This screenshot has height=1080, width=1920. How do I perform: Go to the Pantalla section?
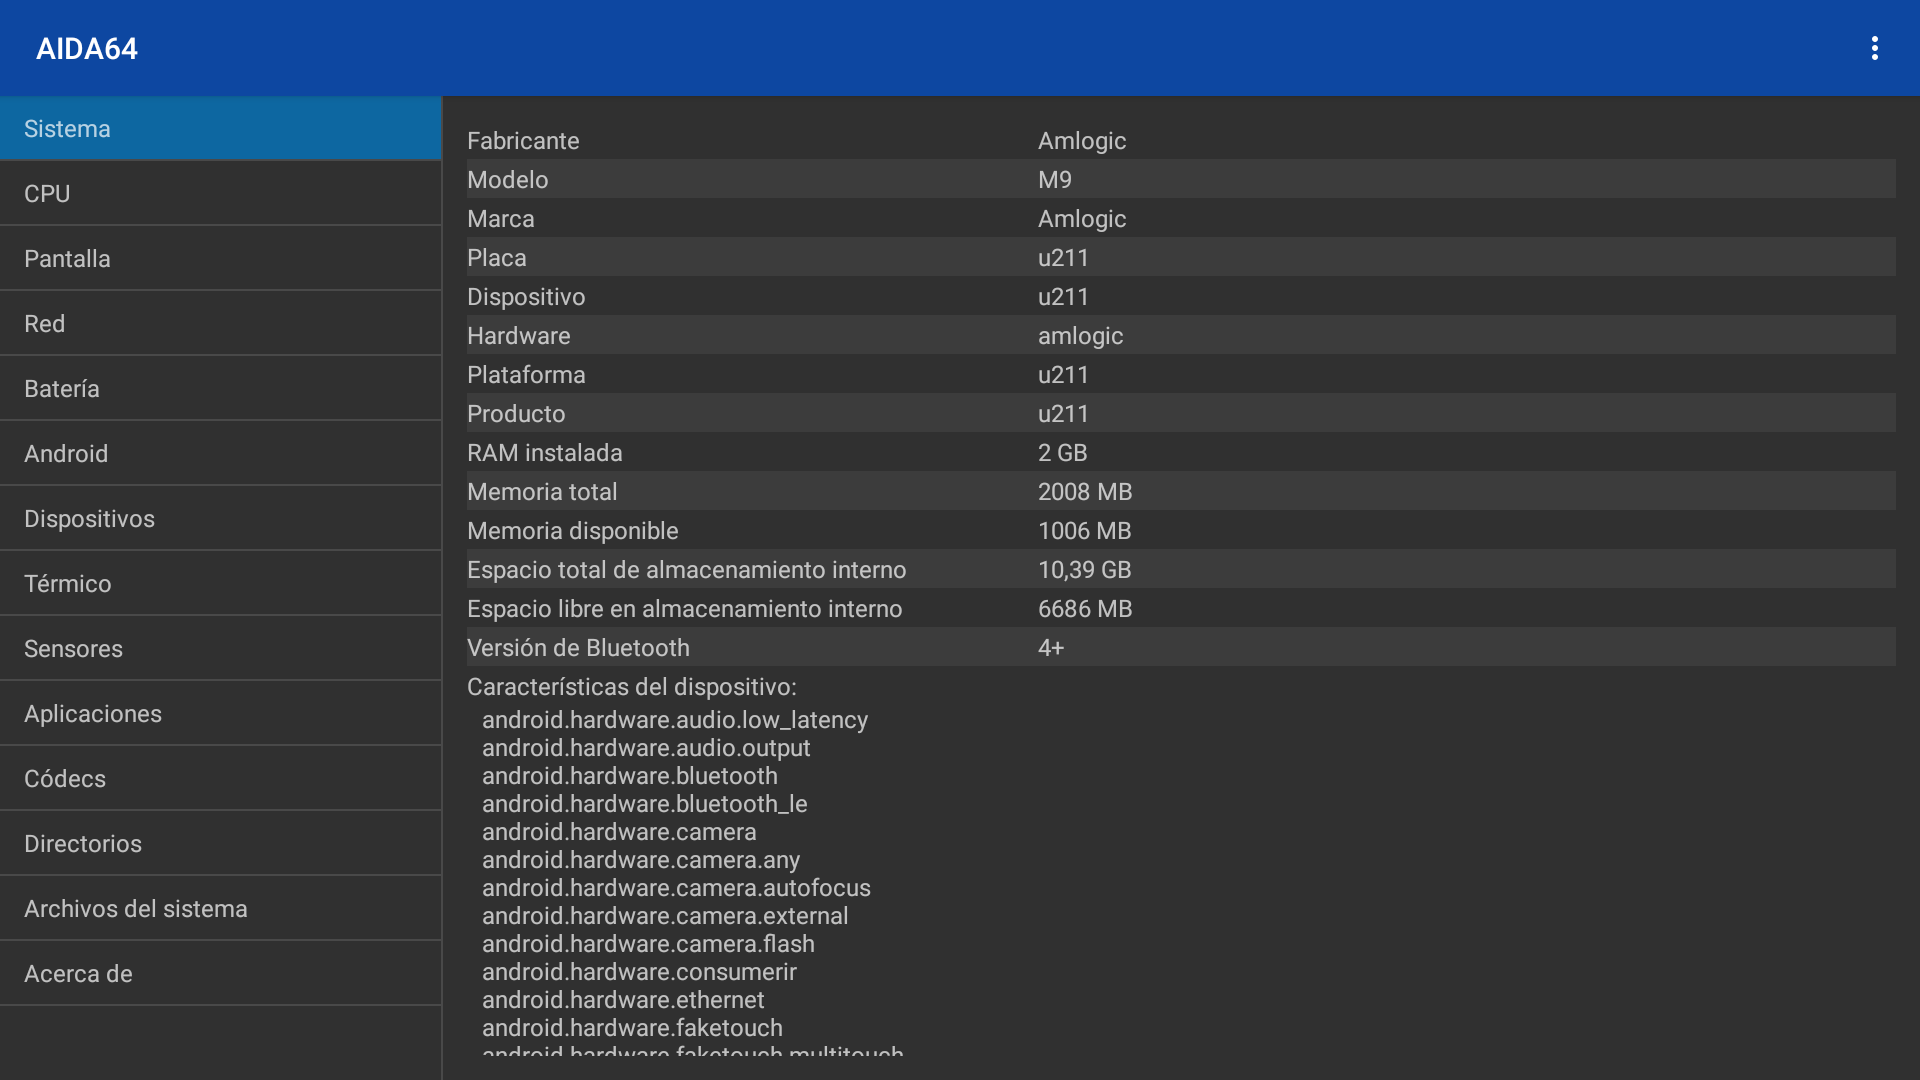(x=220, y=259)
